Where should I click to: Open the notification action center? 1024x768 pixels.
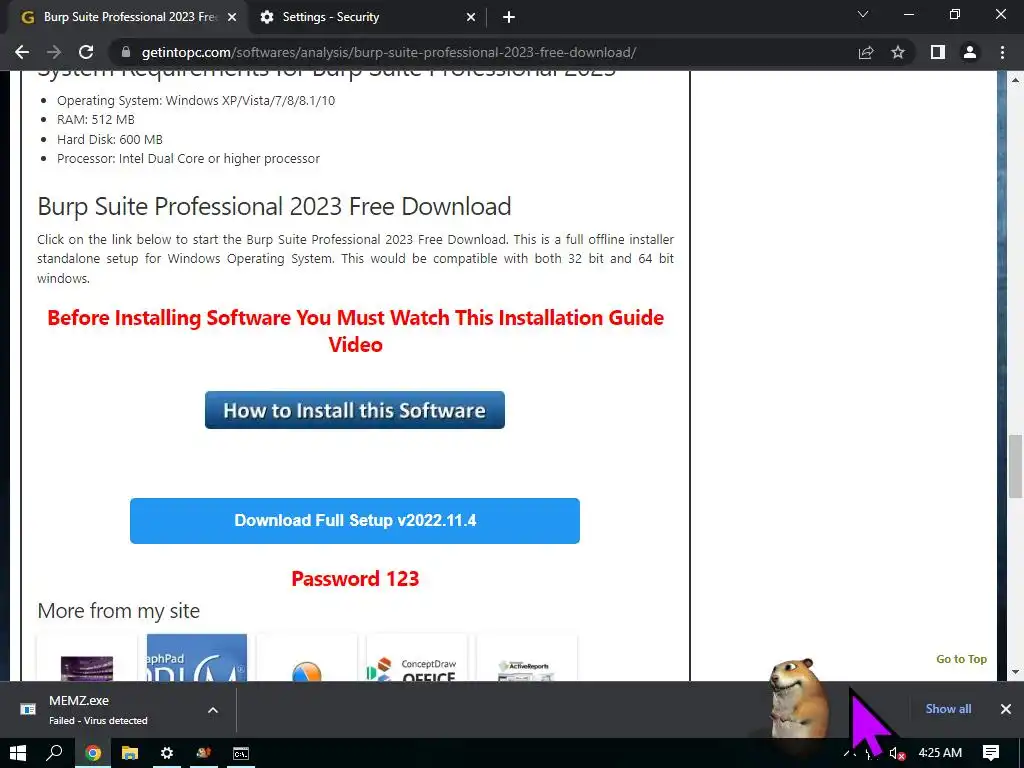coord(991,753)
